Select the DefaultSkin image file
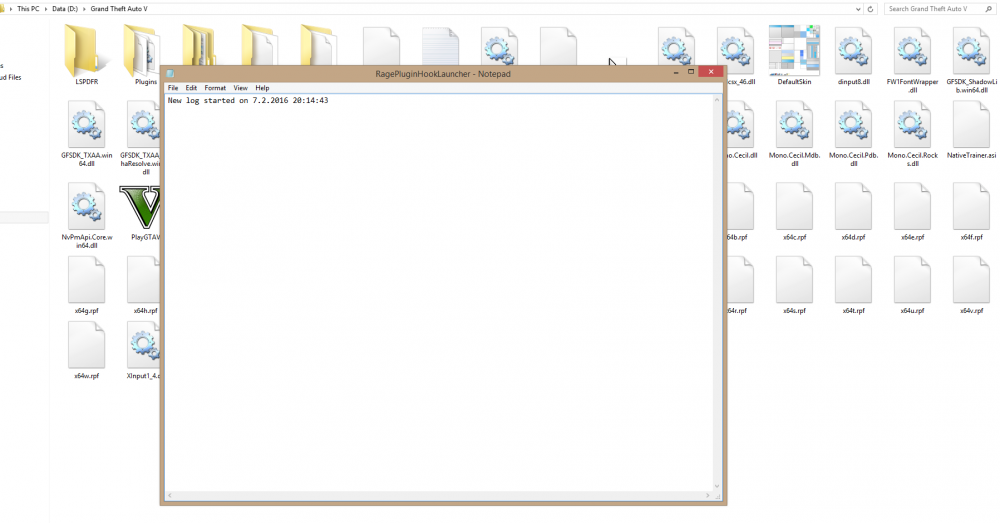The width and height of the screenshot is (1000, 523). click(794, 55)
